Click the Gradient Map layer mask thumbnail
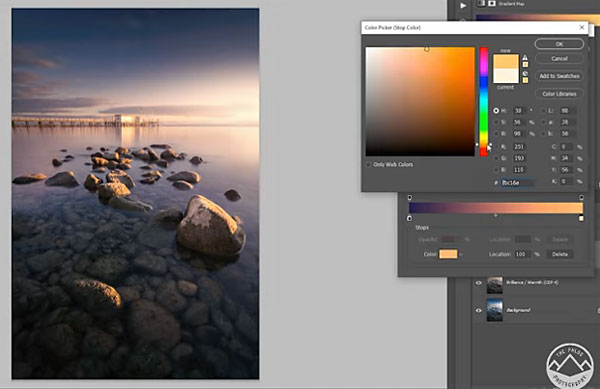600x389 pixels. (492, 3)
